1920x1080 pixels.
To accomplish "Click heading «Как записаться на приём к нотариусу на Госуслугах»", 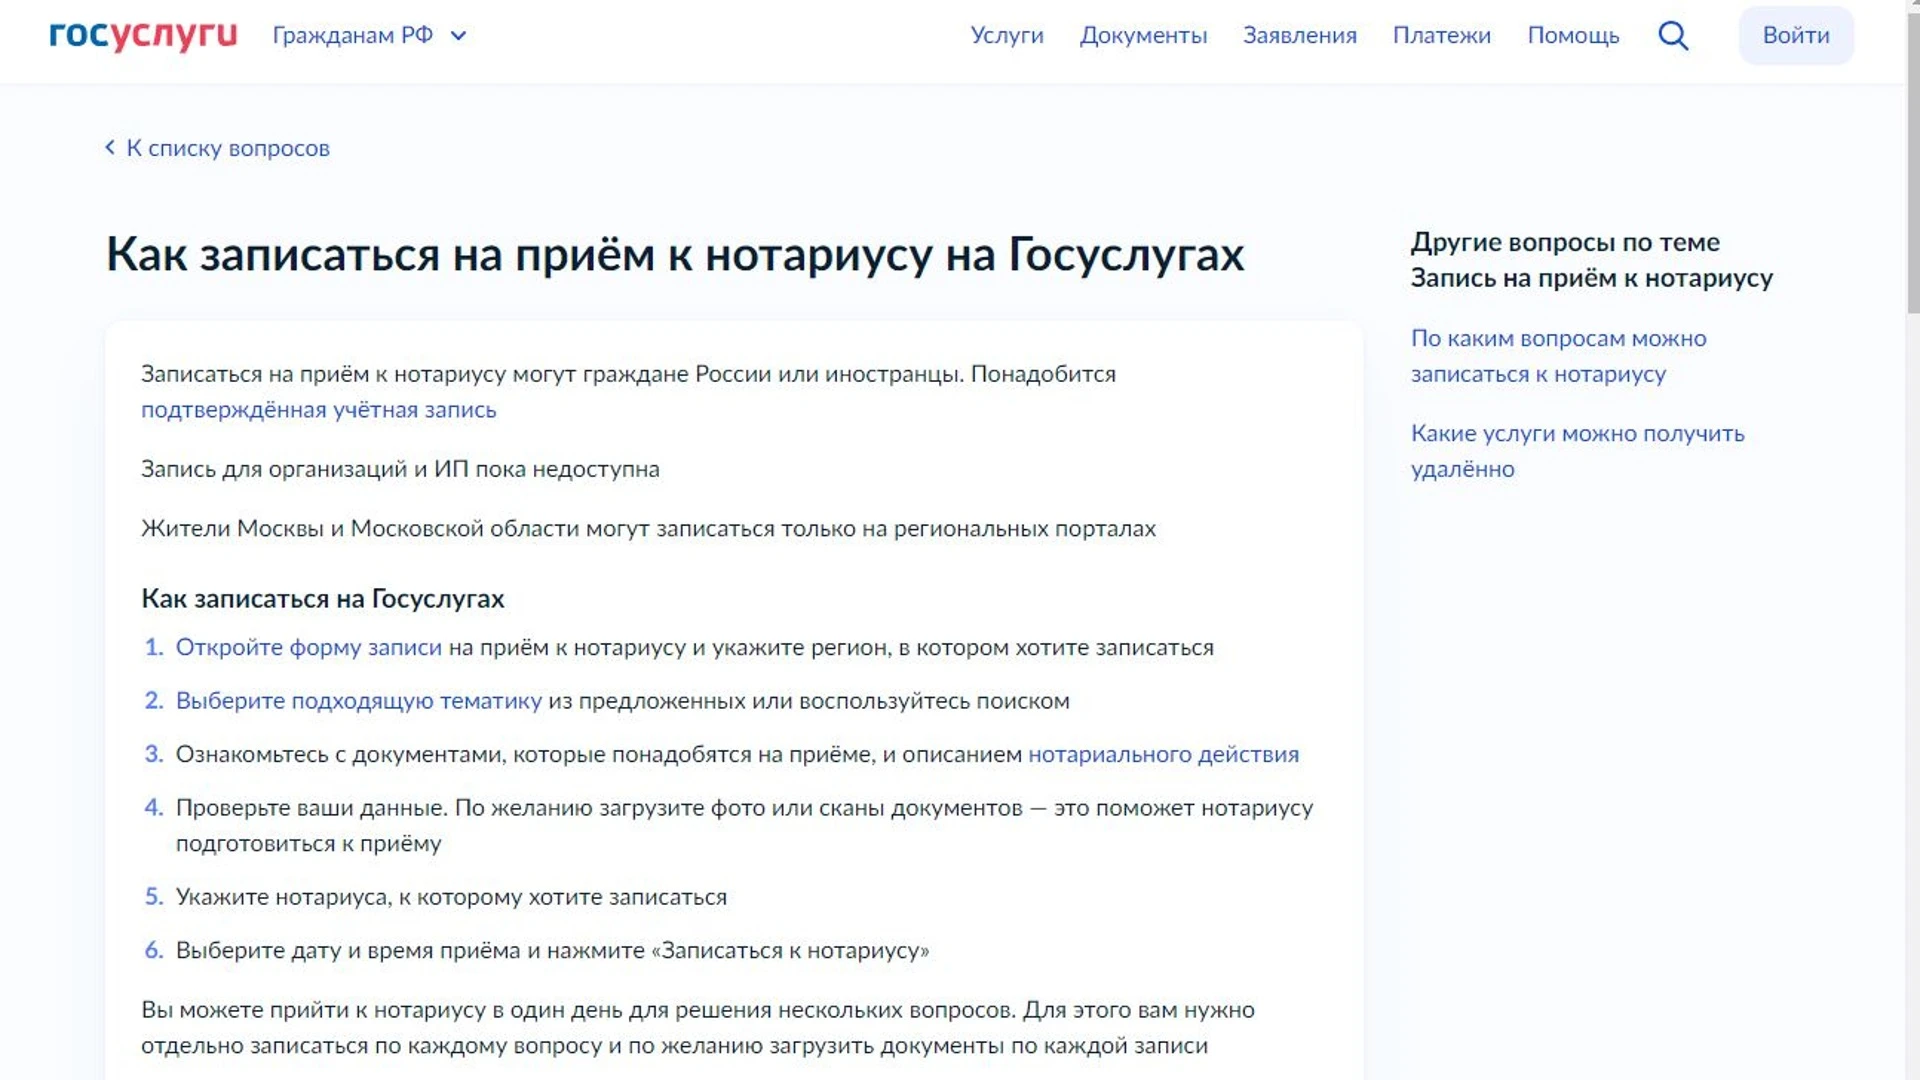I will pyautogui.click(x=675, y=254).
